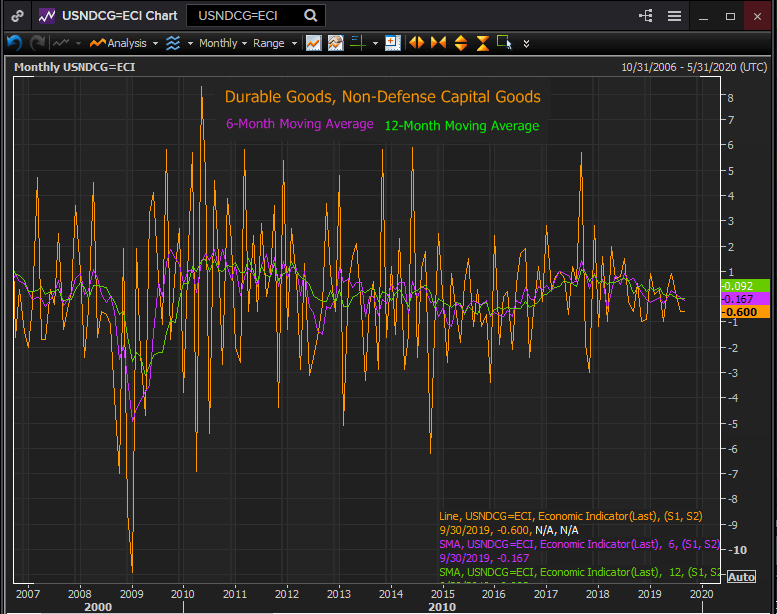Select the zoom rectangle cursor tool
The image size is (777, 614).
(x=504, y=43)
